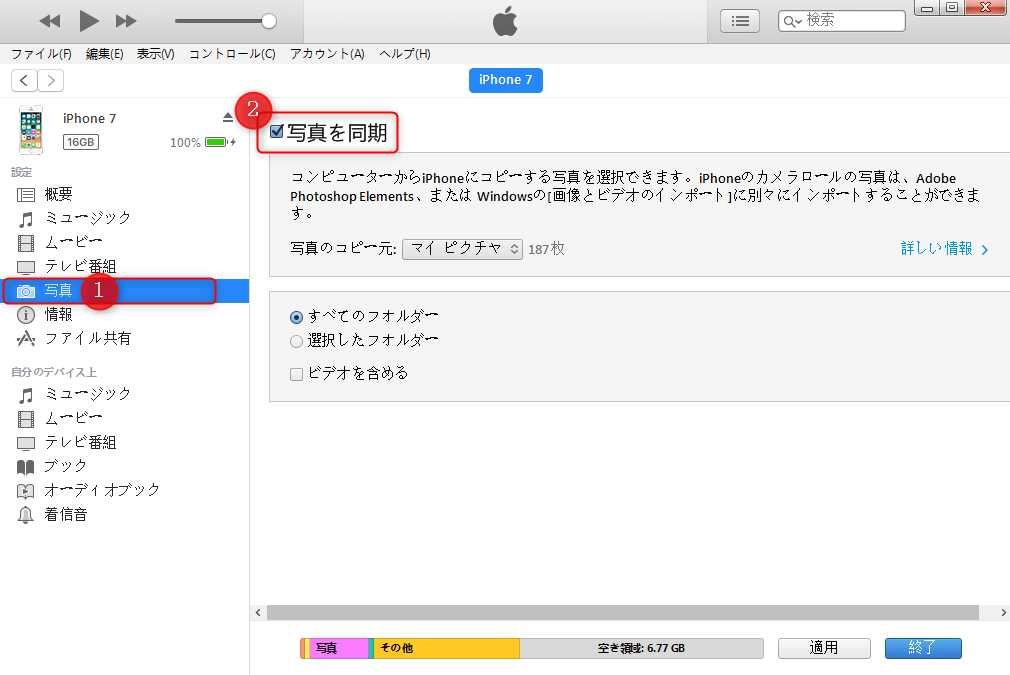
Task: Open 情報 in the sidebar
Action: pyautogui.click(x=58, y=314)
